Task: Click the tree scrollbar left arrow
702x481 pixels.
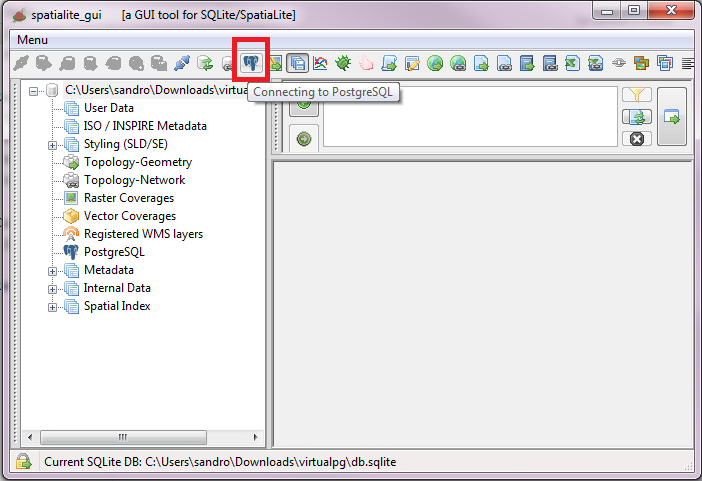Action: click(30, 437)
